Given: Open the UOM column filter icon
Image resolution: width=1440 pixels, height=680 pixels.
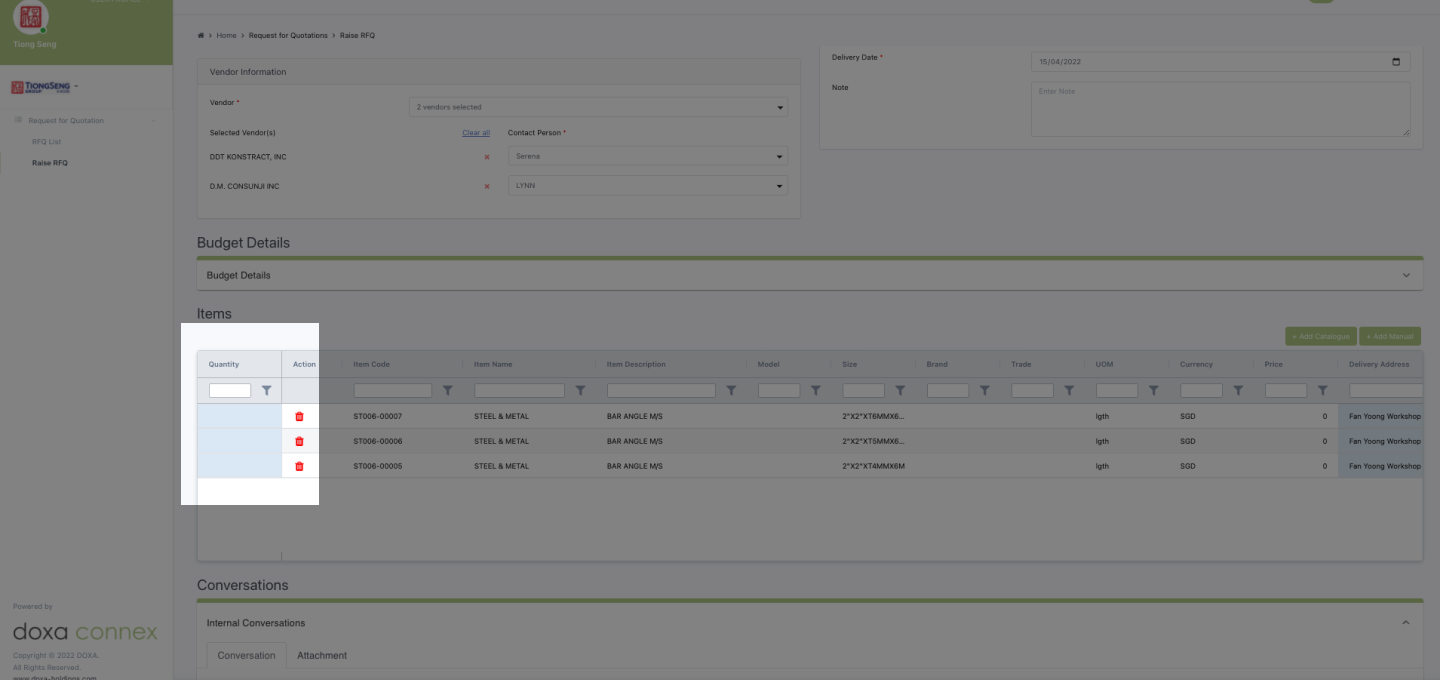Looking at the screenshot, I should point(1153,391).
